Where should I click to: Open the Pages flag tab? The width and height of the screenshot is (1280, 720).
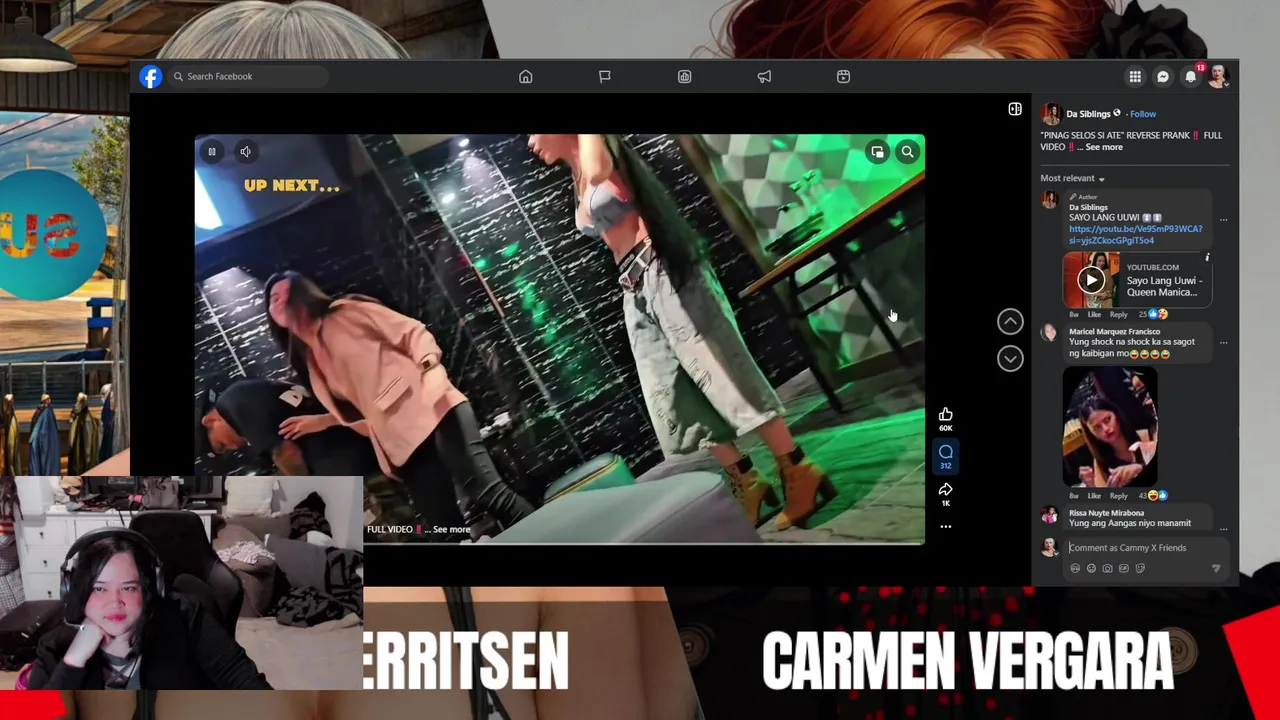coord(605,77)
